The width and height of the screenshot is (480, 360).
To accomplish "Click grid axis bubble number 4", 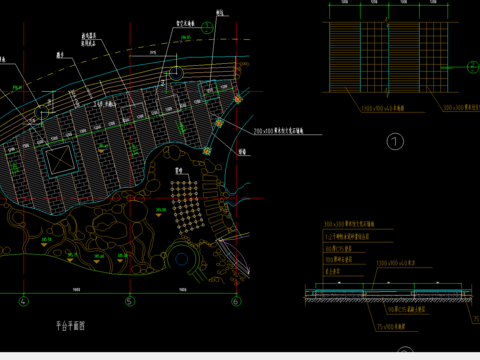I will (x=23, y=301).
